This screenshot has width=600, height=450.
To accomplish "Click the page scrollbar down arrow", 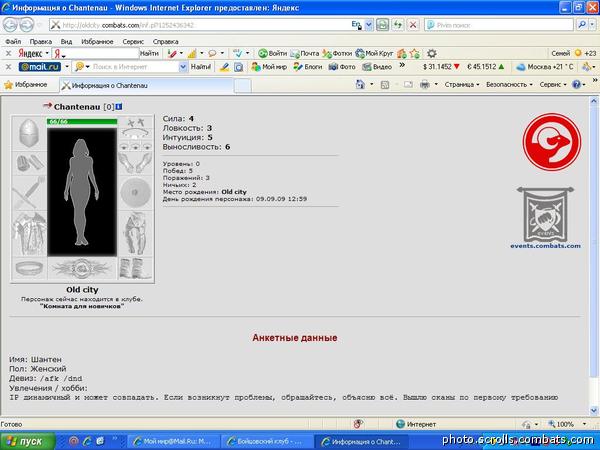I will click(594, 411).
